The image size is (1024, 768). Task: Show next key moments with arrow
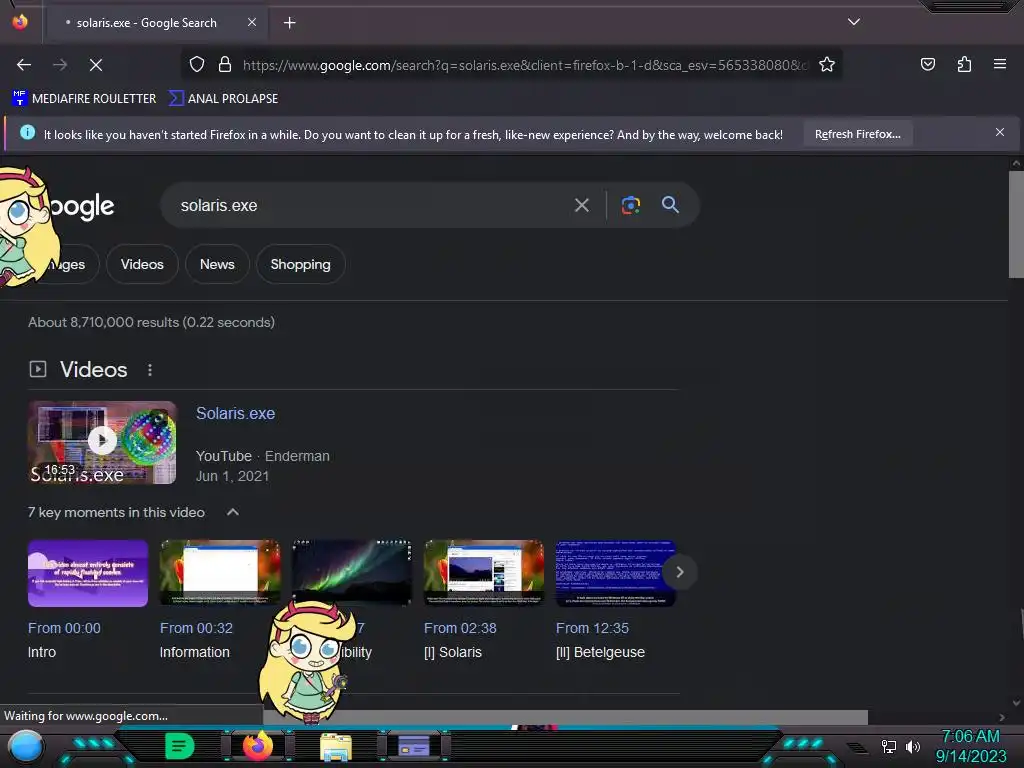click(679, 572)
